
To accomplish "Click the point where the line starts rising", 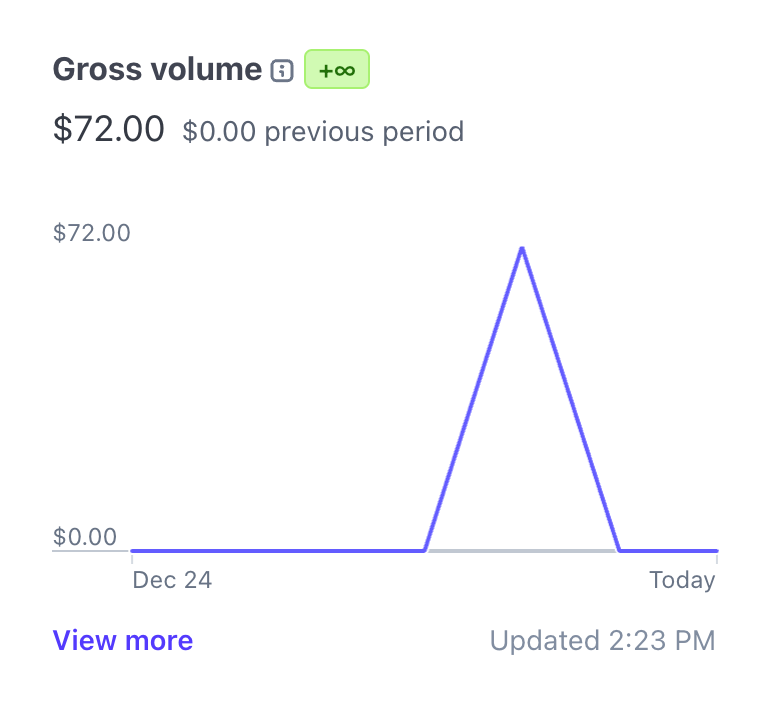I will coord(425,550).
